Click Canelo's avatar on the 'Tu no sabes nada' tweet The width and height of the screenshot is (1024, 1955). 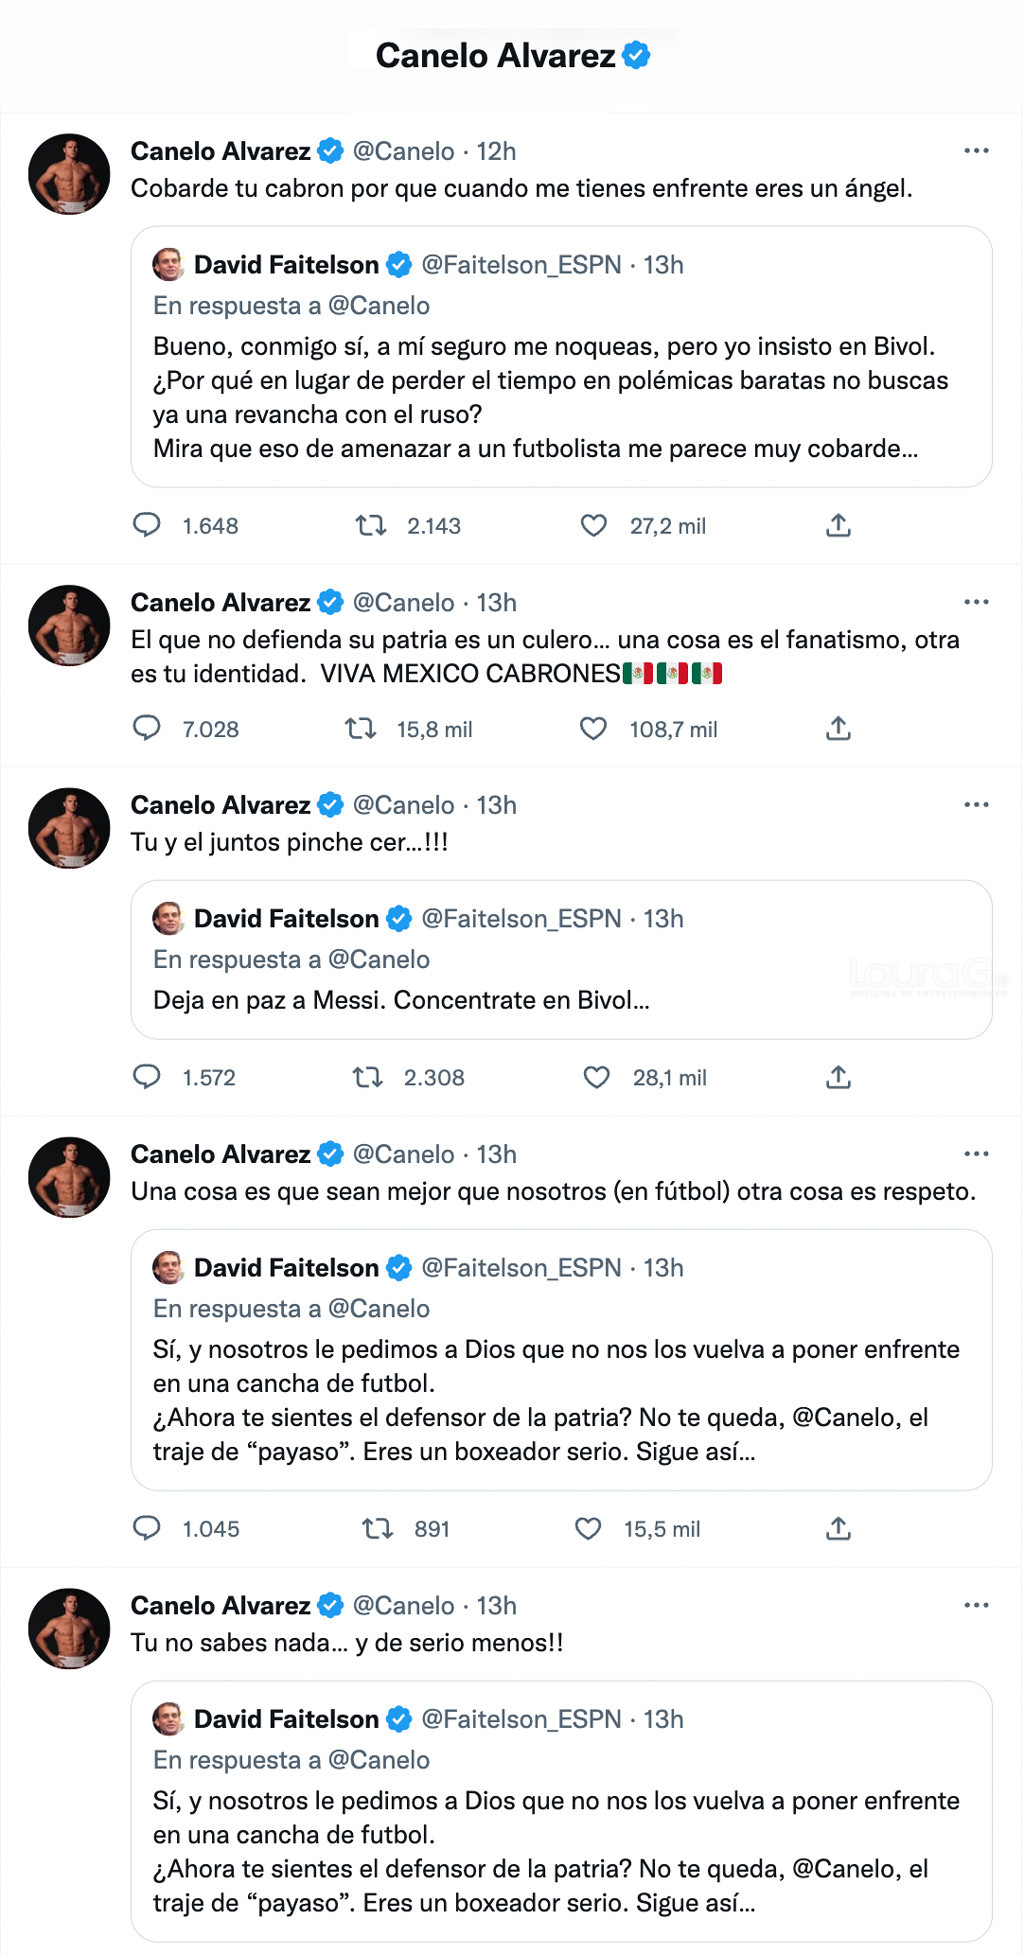pos(69,1628)
